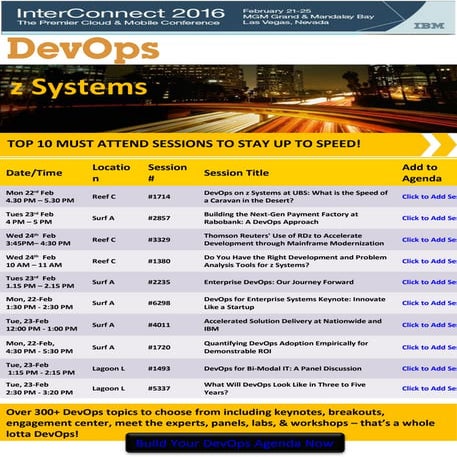
Task: Click the Date/Time column header
Action: point(34,173)
